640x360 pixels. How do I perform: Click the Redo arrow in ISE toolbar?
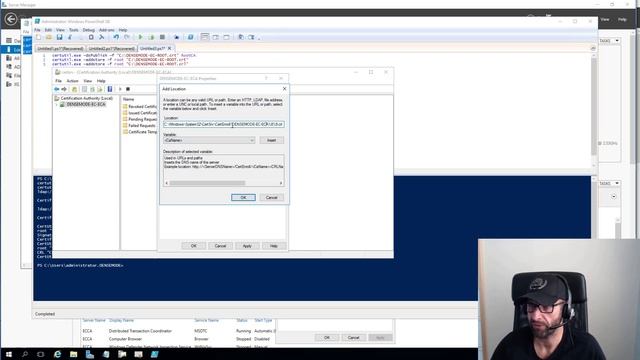coord(127,37)
